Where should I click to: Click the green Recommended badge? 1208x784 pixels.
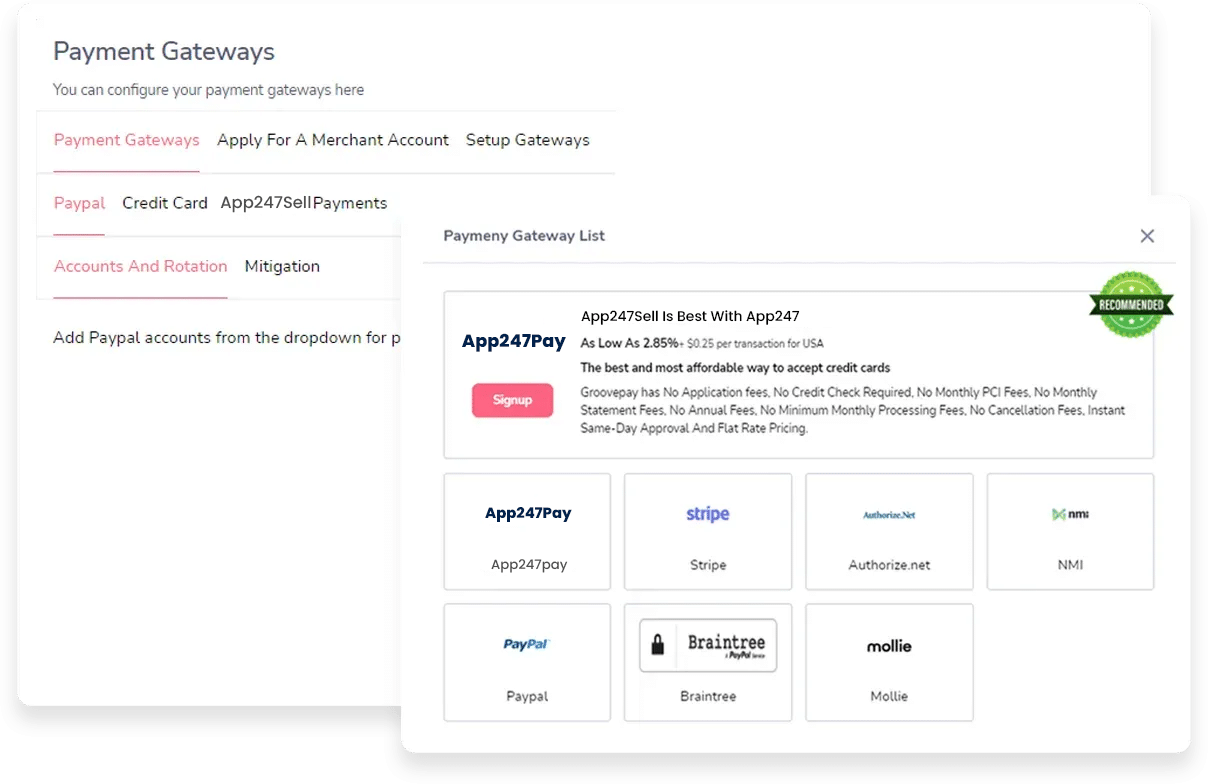[x=1131, y=305]
